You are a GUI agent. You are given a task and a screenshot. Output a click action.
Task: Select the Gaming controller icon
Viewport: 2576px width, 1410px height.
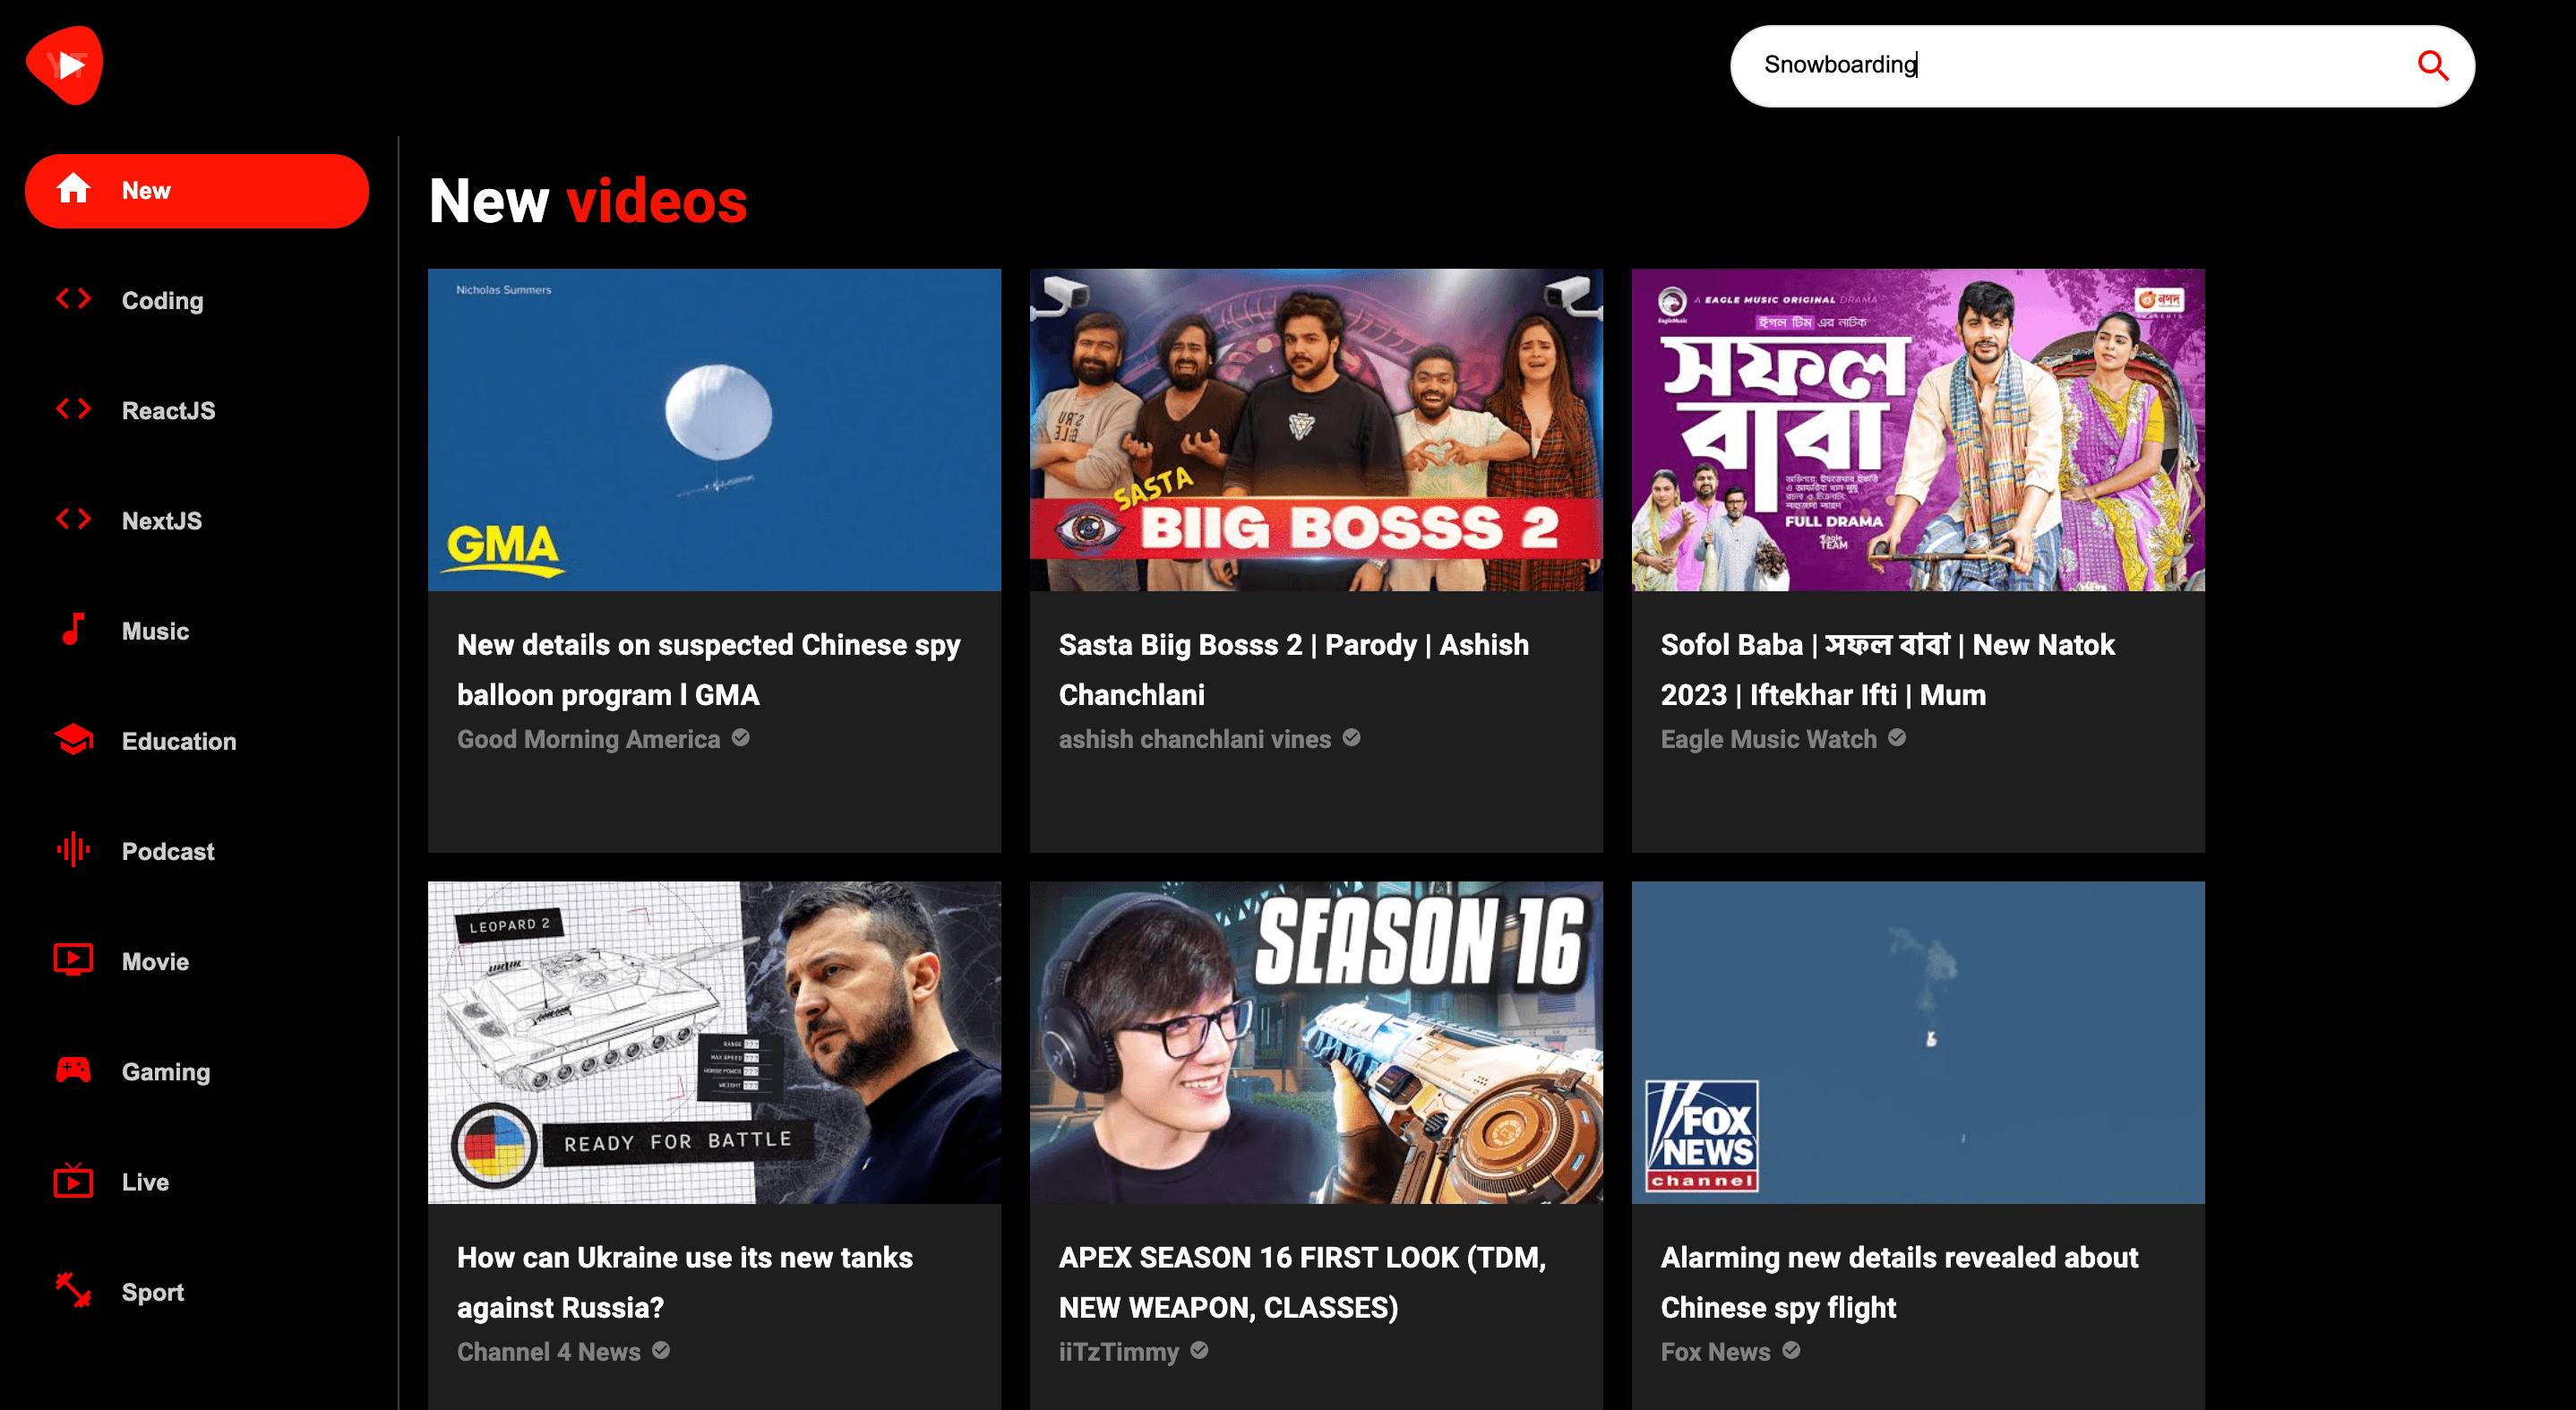[73, 1070]
